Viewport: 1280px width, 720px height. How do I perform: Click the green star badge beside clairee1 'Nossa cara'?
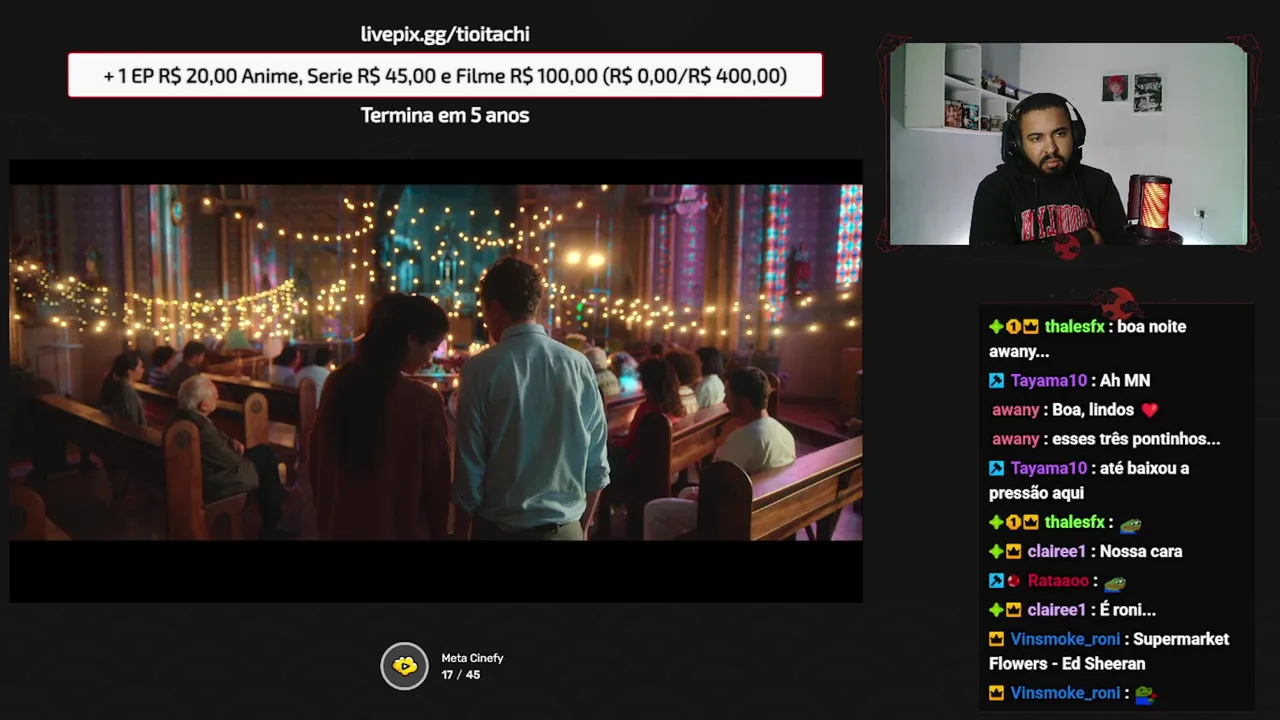(x=996, y=552)
